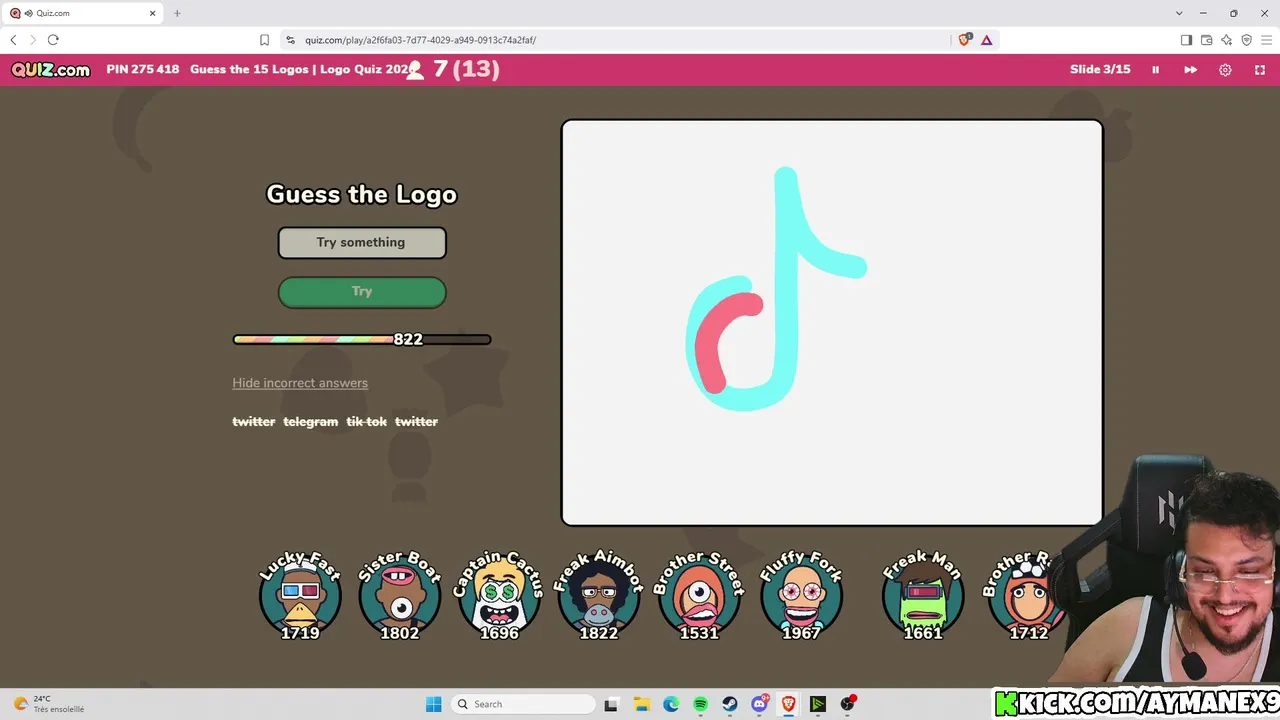Skip forward to the next slide
This screenshot has height=720, width=1280.
(x=1190, y=70)
